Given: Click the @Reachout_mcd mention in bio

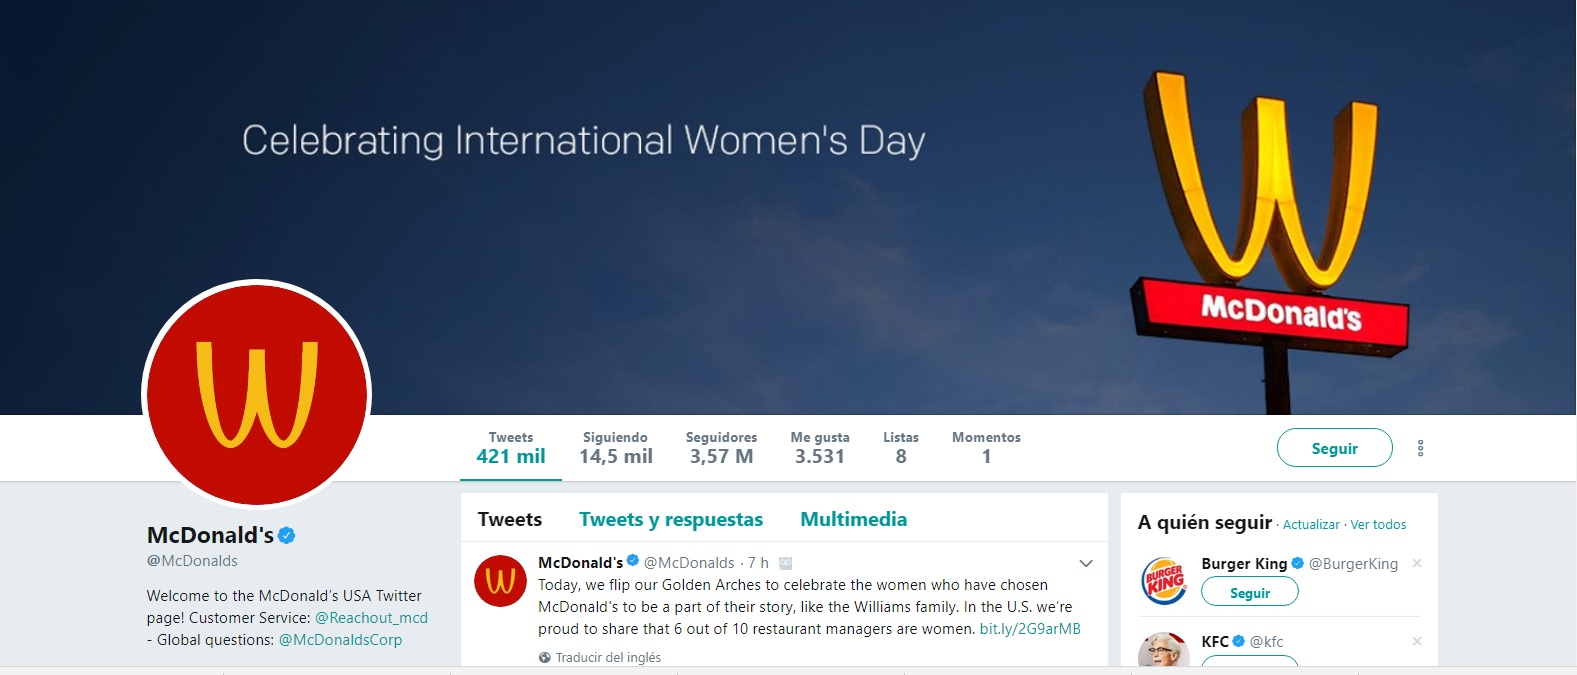Looking at the screenshot, I should [x=371, y=618].
